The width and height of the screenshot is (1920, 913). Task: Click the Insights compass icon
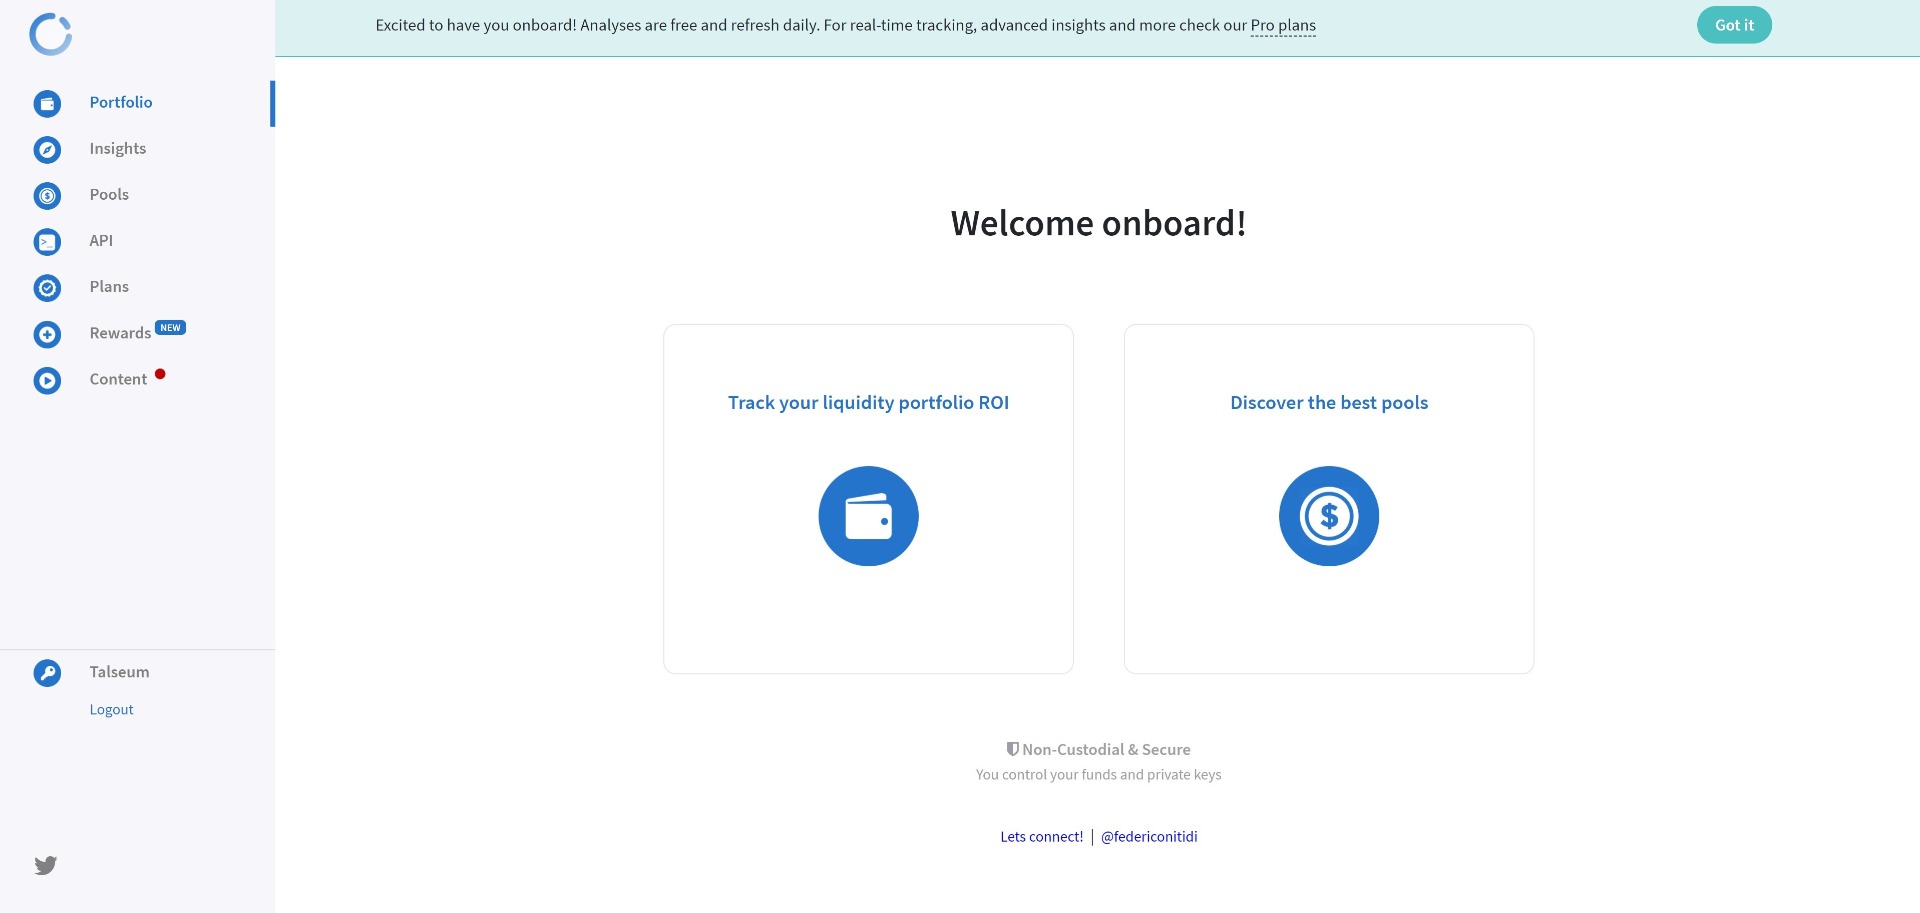(47, 149)
